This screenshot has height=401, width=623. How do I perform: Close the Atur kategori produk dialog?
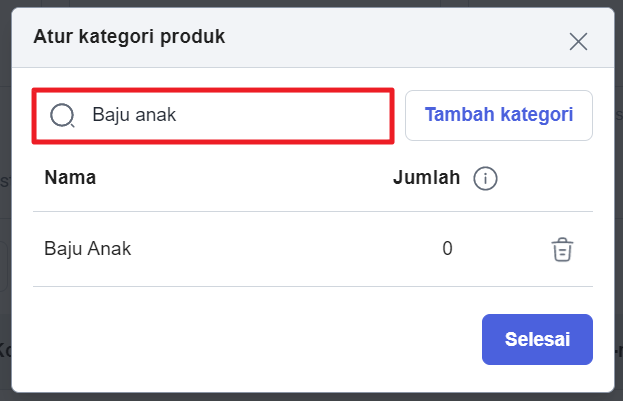click(578, 41)
